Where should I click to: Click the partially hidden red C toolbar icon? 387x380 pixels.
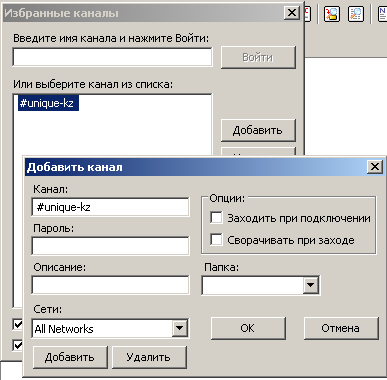tap(308, 14)
